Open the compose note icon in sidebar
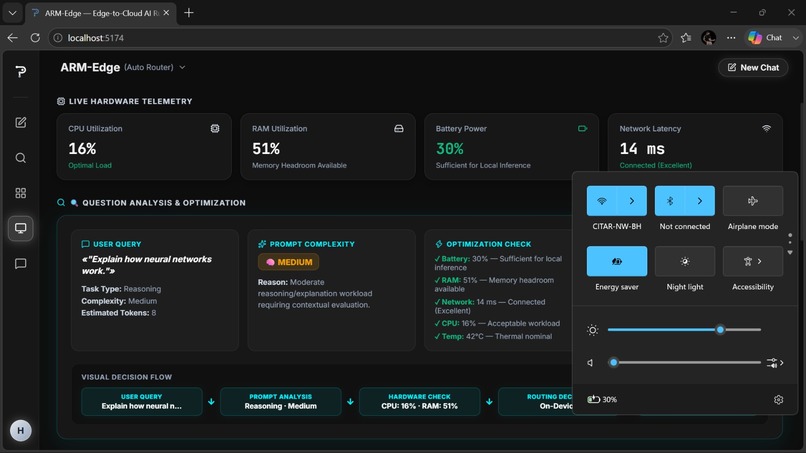The image size is (806, 453). click(21, 122)
